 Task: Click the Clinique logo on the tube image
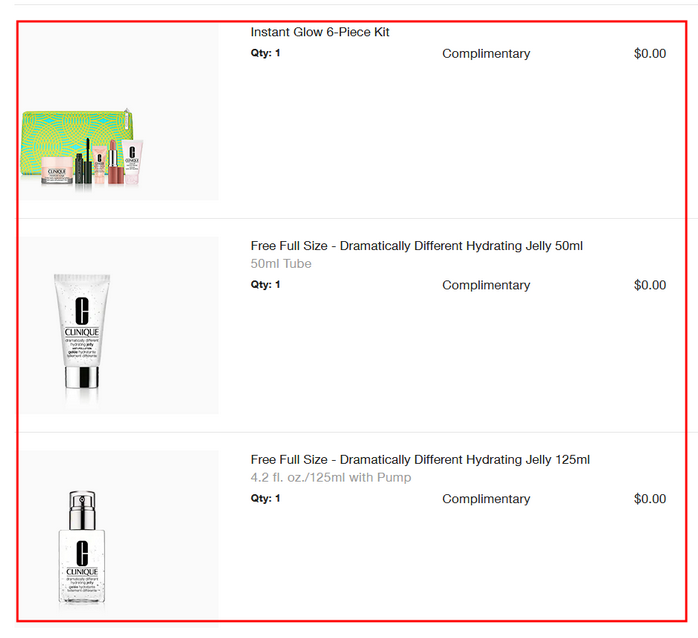pyautogui.click(x=82, y=317)
